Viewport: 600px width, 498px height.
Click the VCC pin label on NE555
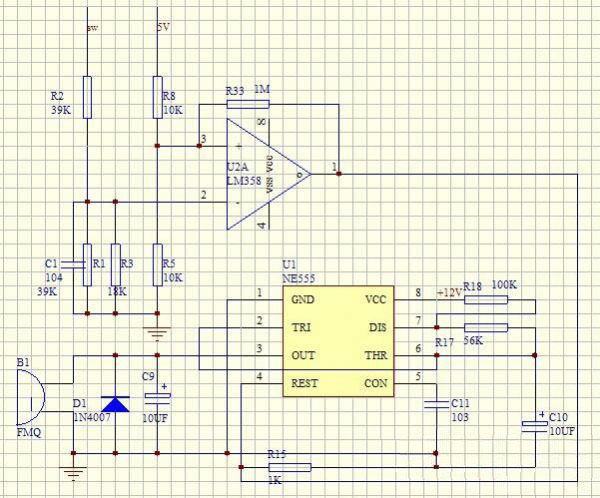click(x=375, y=299)
